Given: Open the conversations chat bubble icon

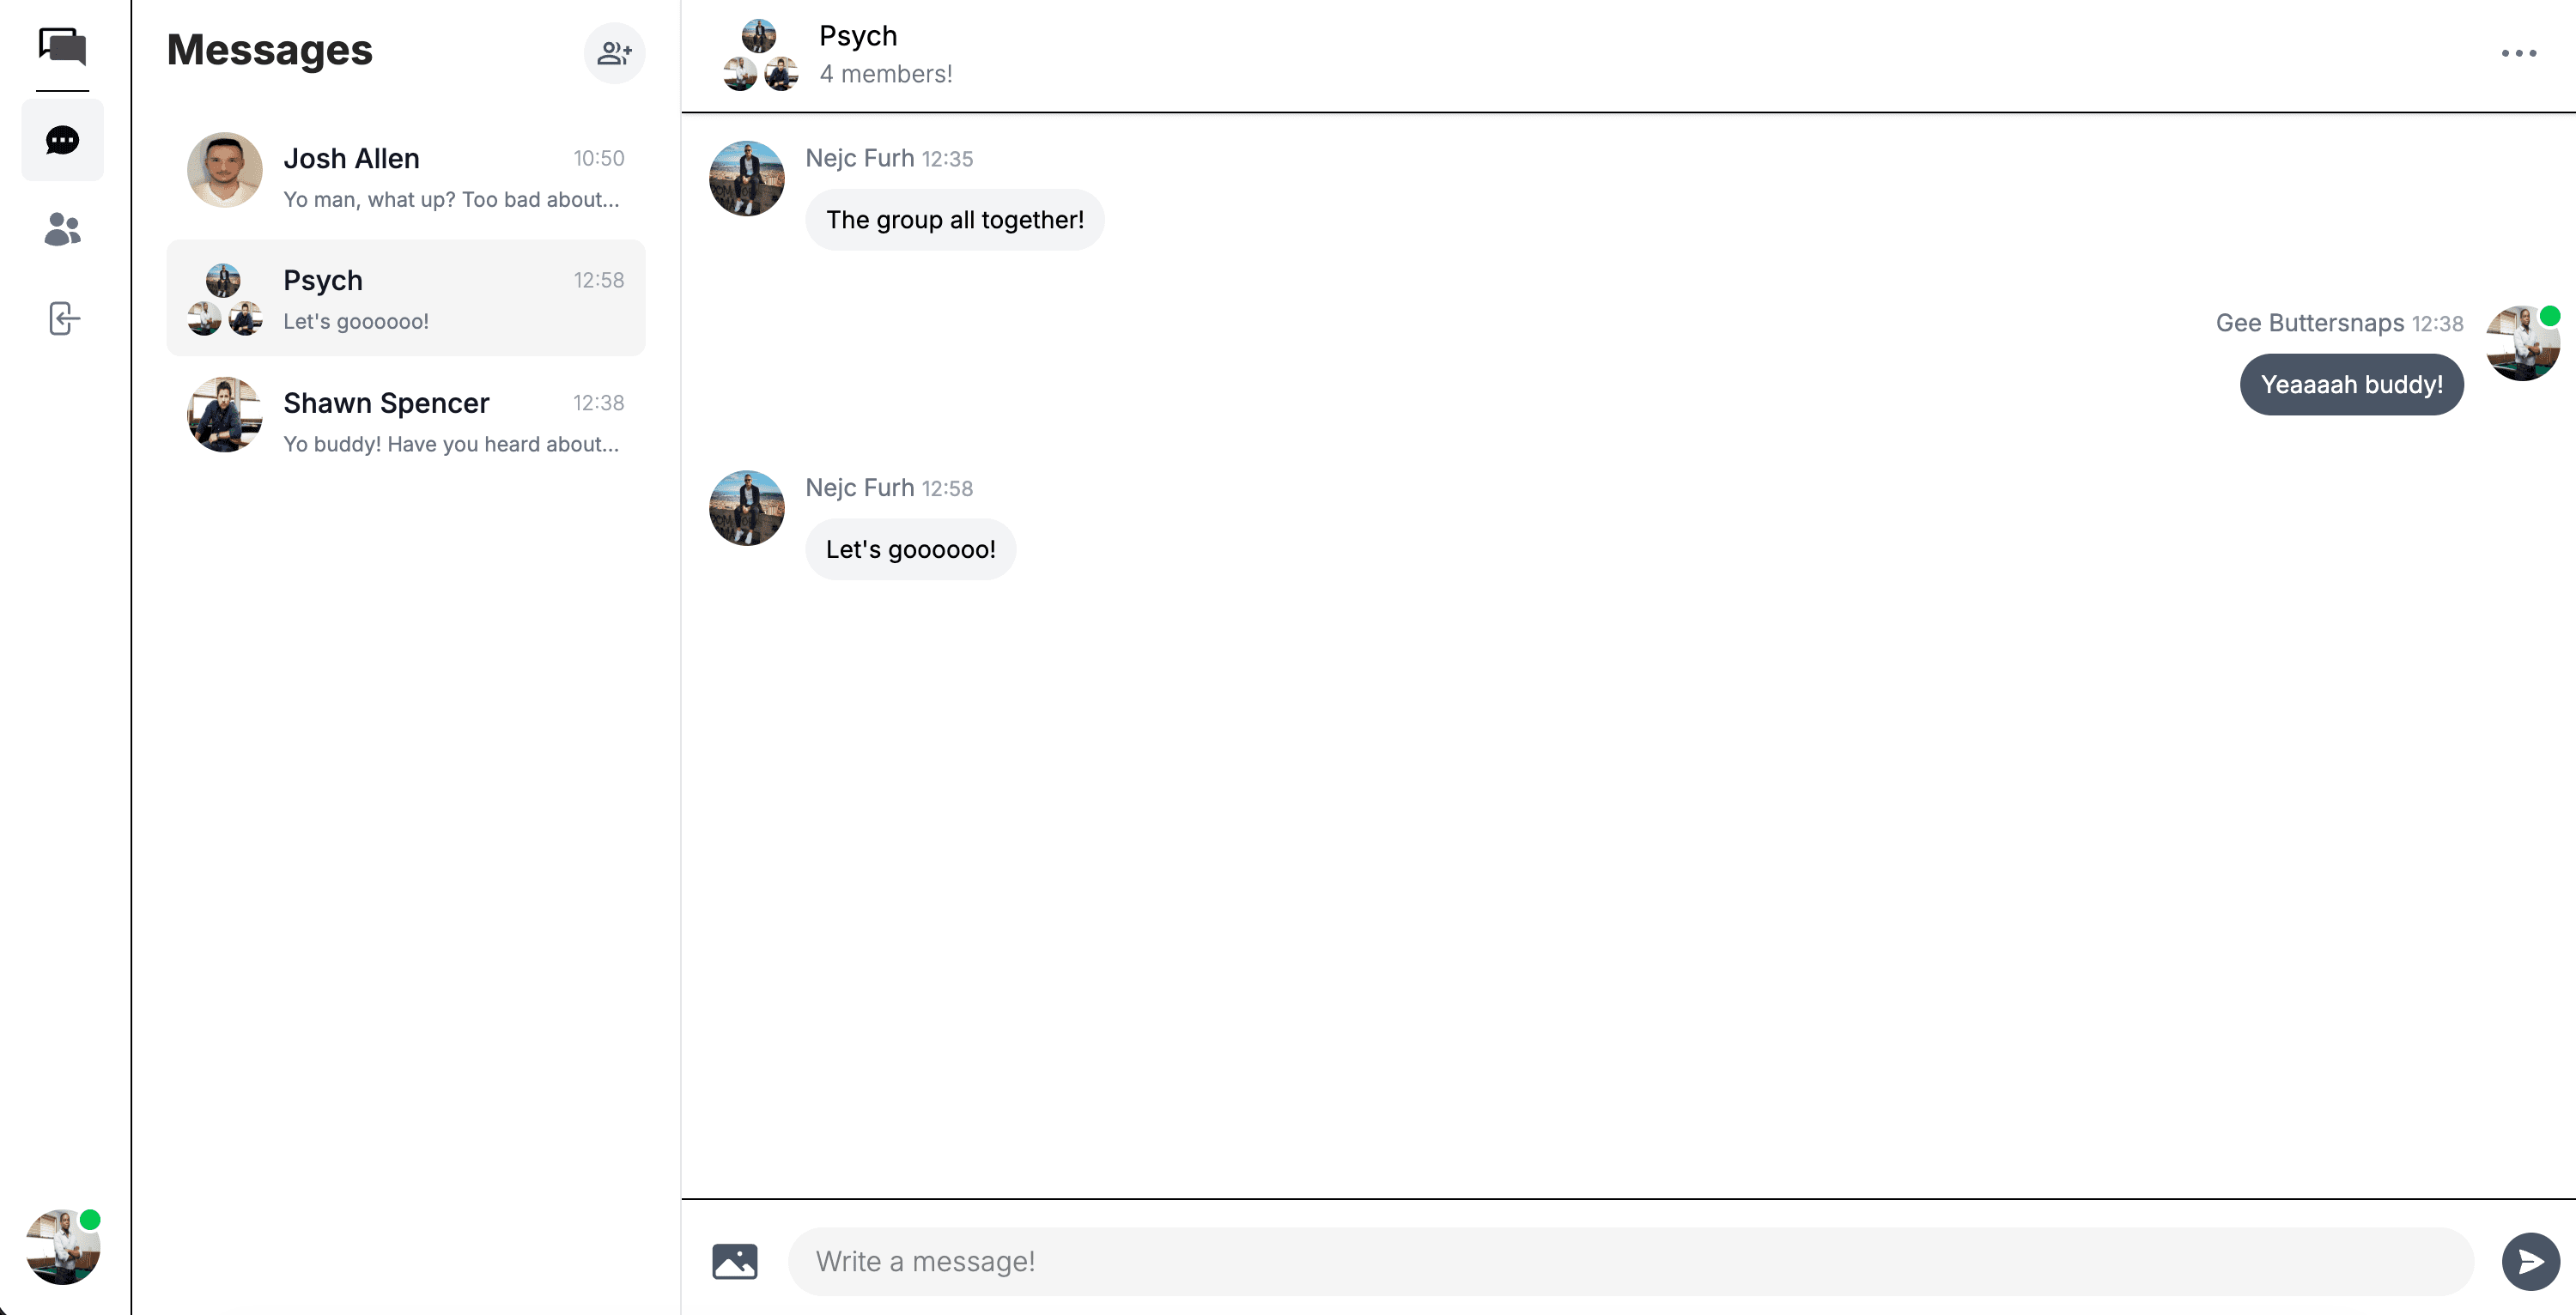Looking at the screenshot, I should coord(62,140).
